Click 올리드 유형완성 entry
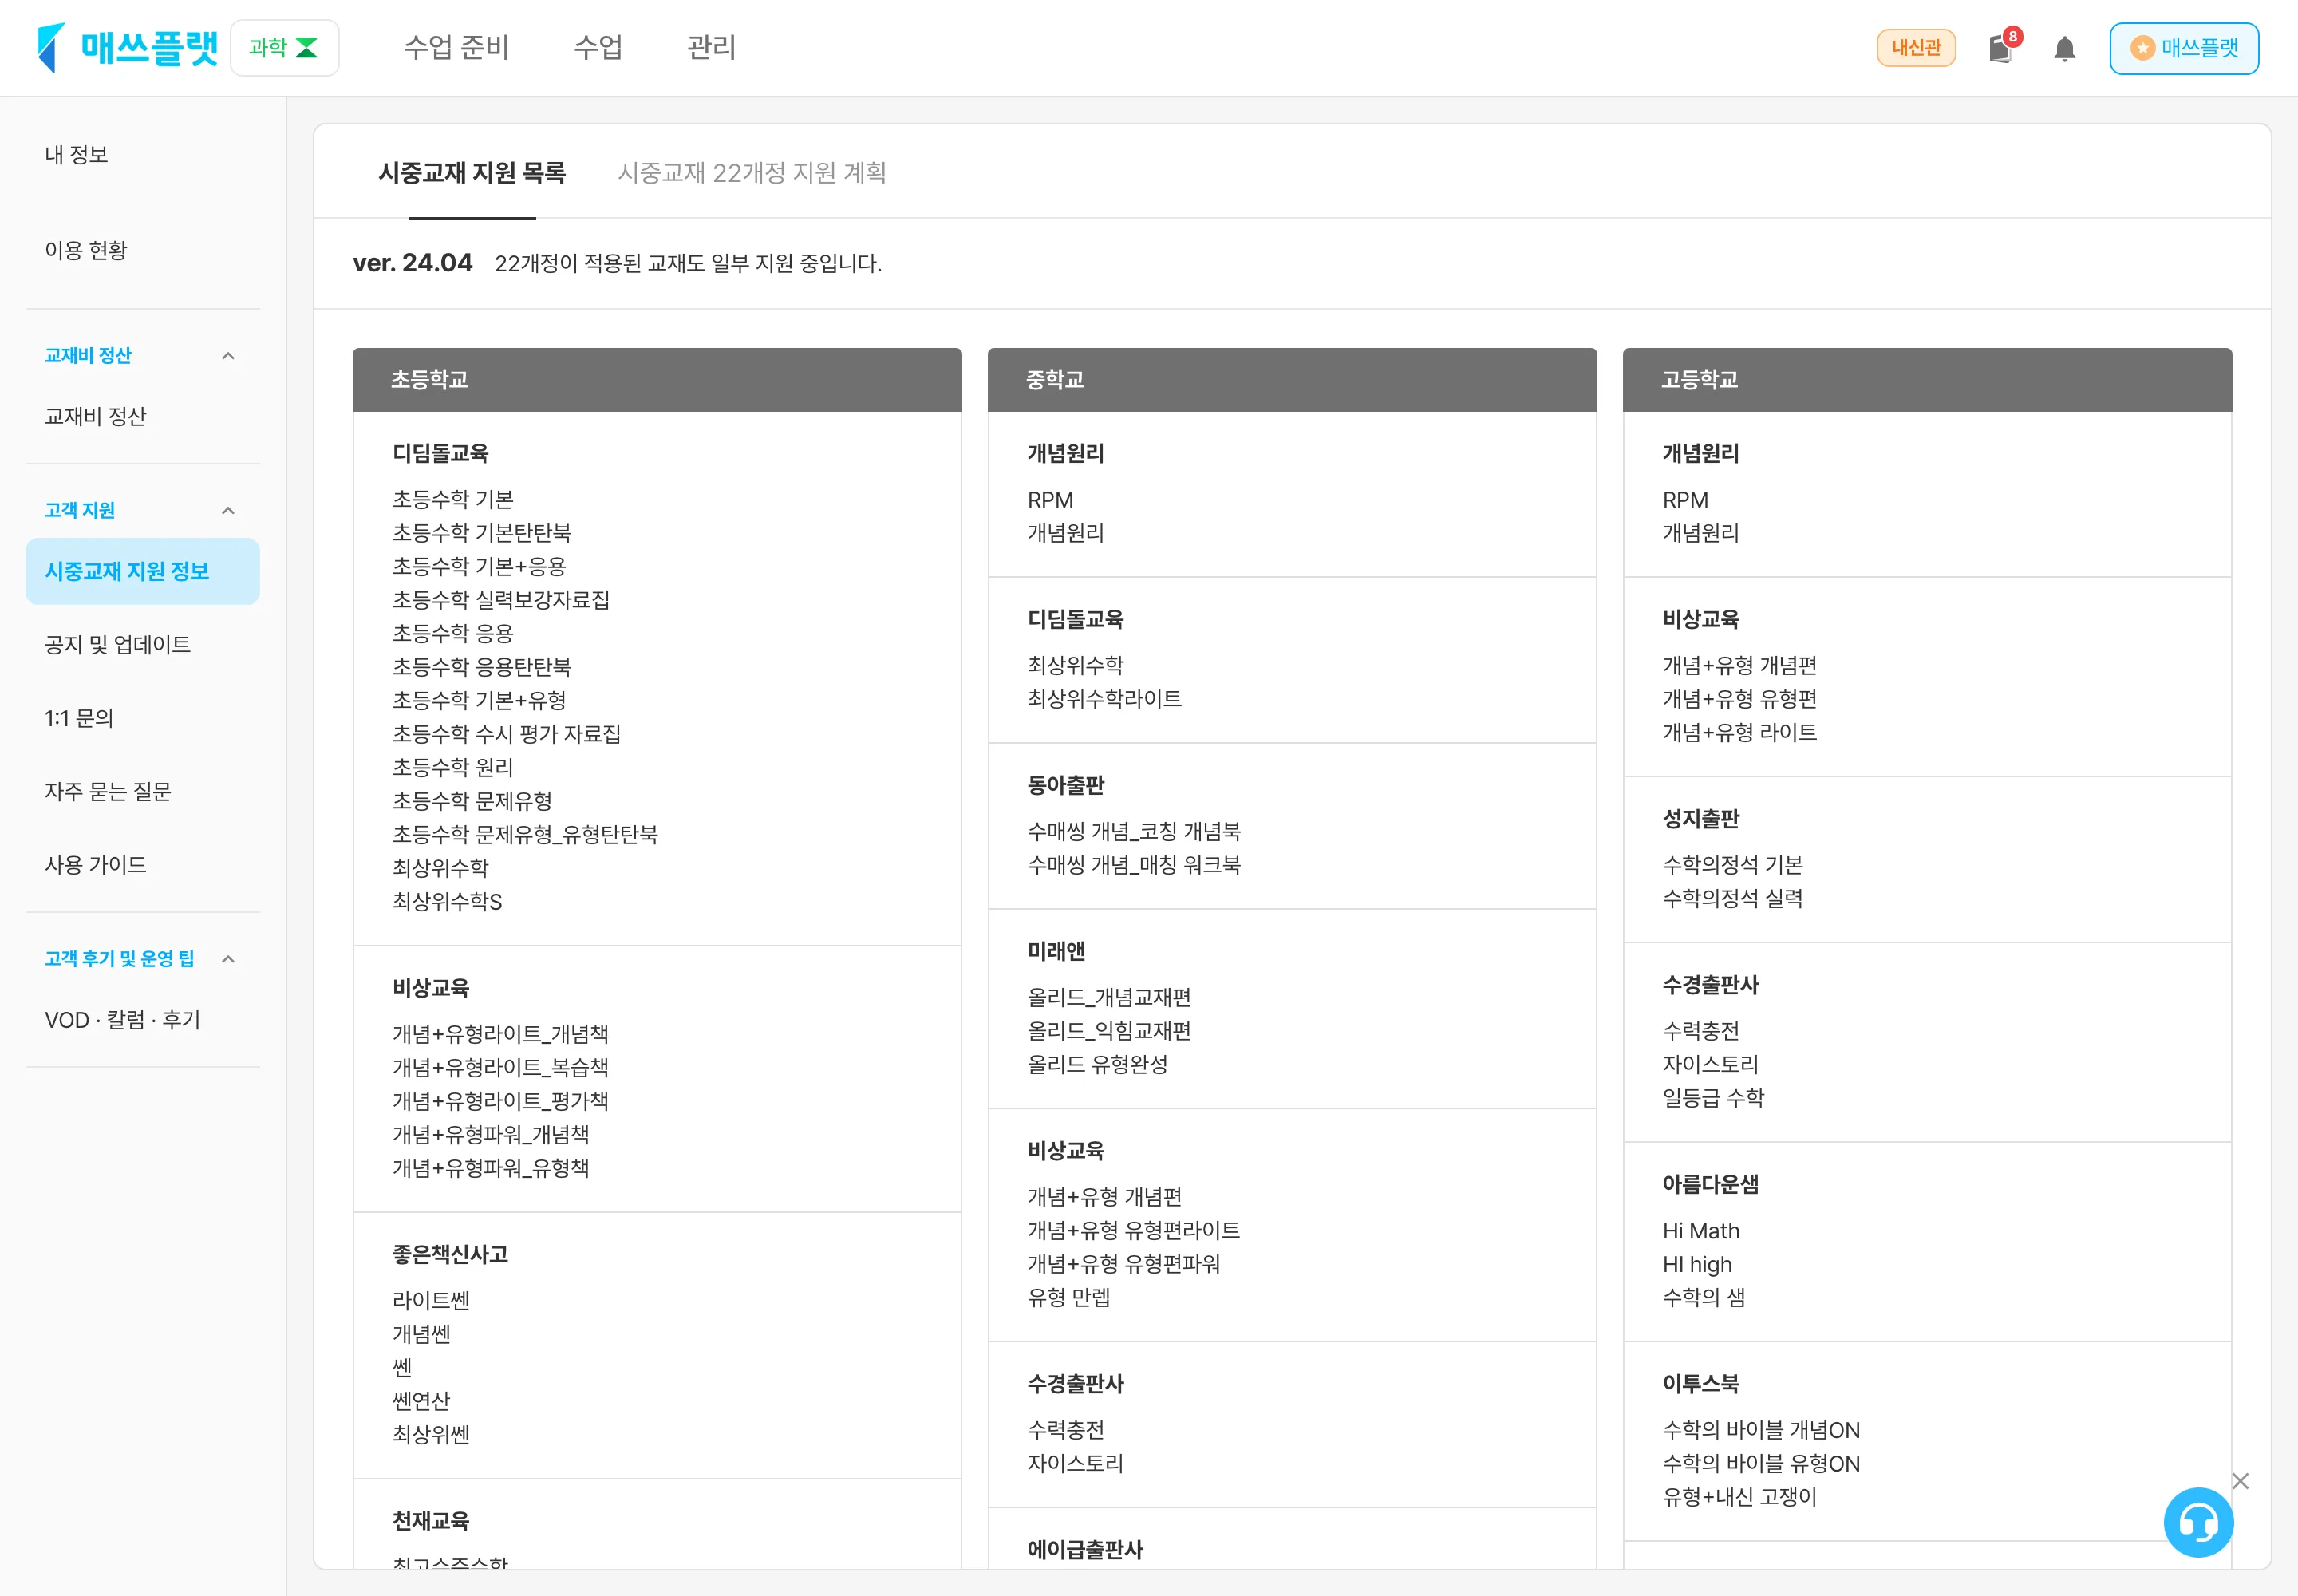The image size is (2298, 1596). (1098, 1064)
